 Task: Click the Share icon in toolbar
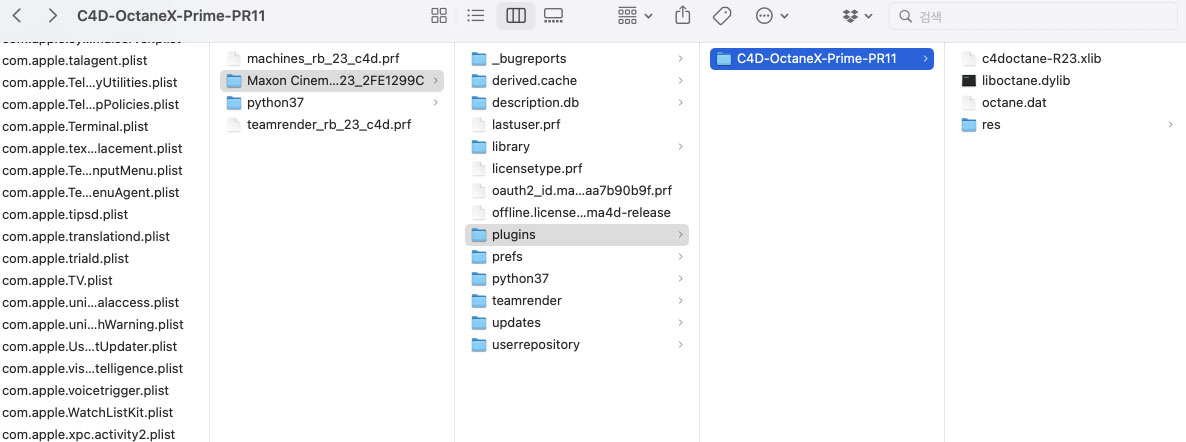coord(682,15)
